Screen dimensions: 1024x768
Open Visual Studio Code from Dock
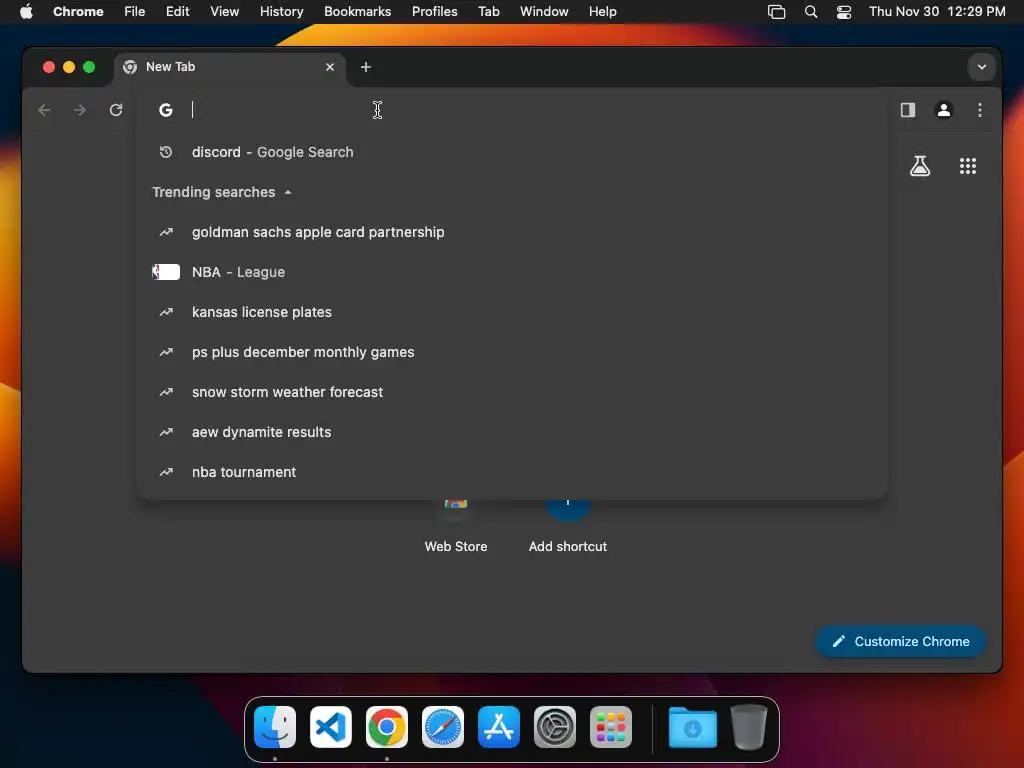pos(330,727)
